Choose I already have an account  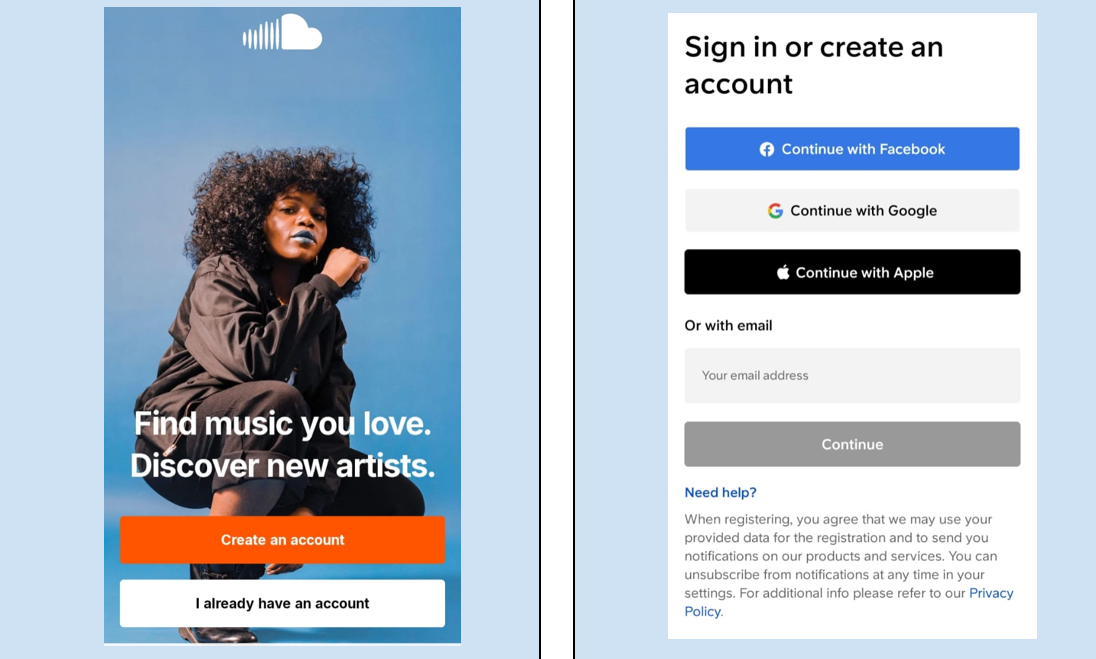point(282,603)
